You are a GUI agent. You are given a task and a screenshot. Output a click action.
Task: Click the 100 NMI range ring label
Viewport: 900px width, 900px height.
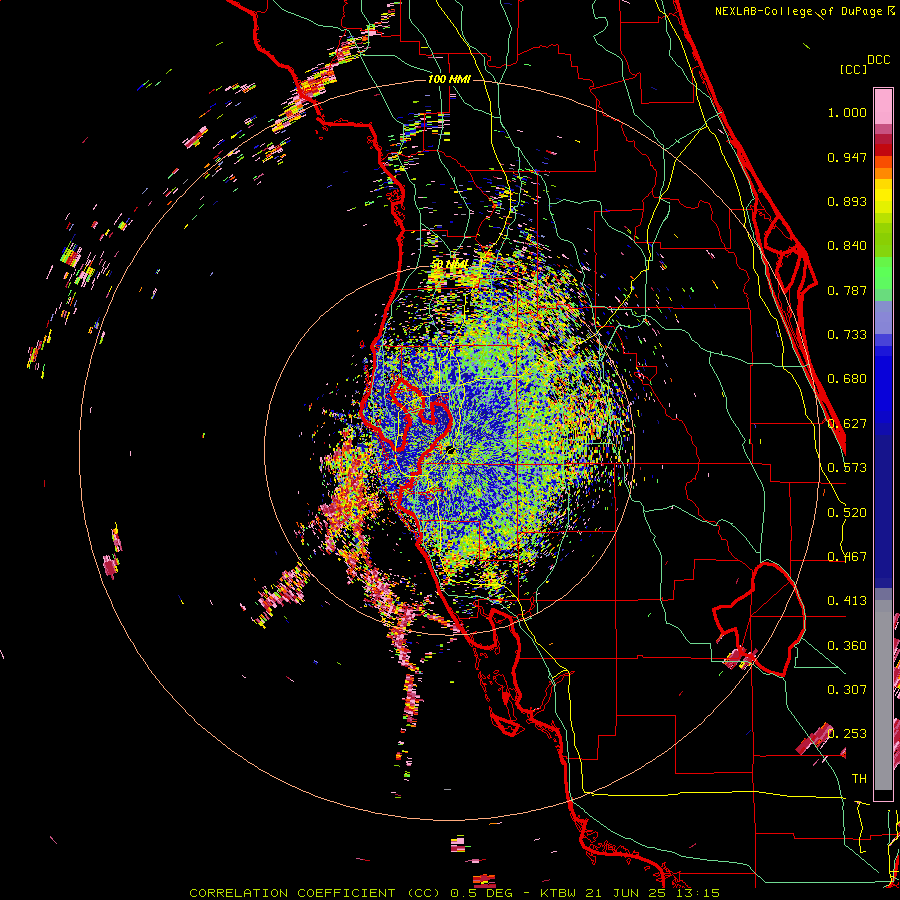(449, 79)
